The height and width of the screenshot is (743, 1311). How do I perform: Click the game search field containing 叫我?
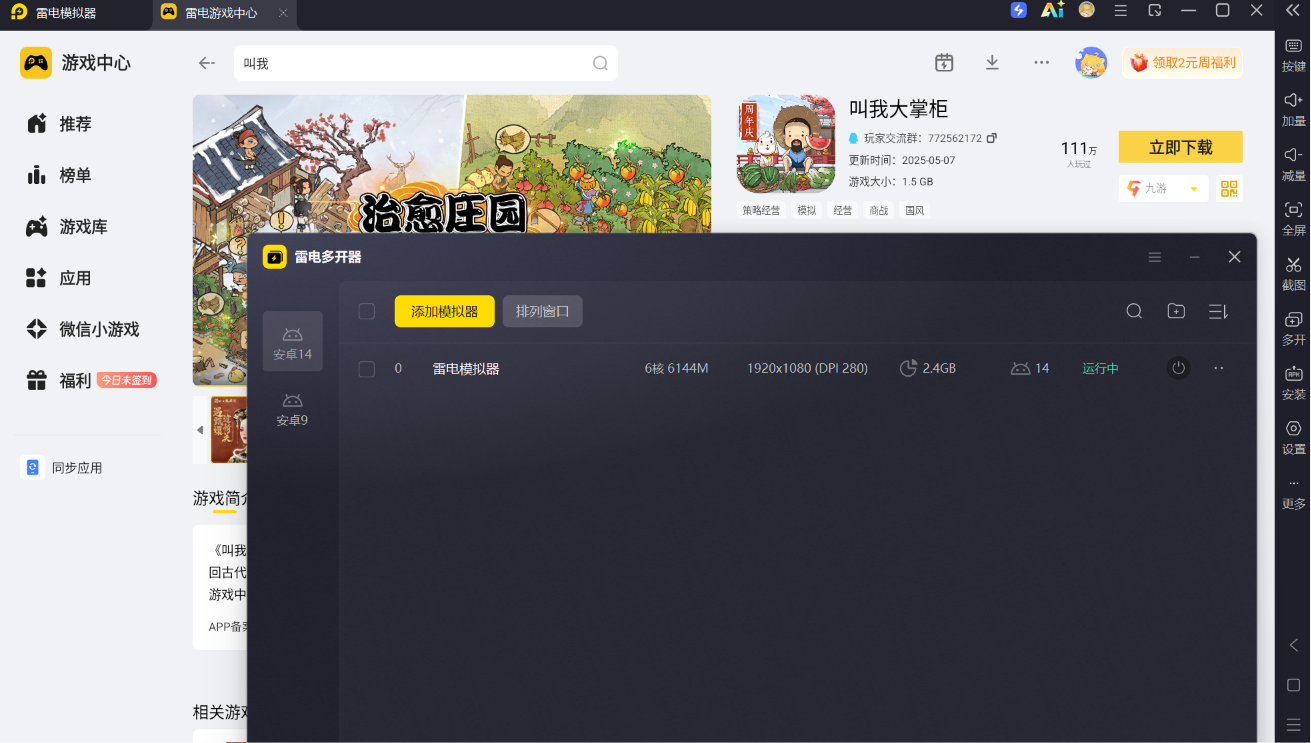pos(425,63)
